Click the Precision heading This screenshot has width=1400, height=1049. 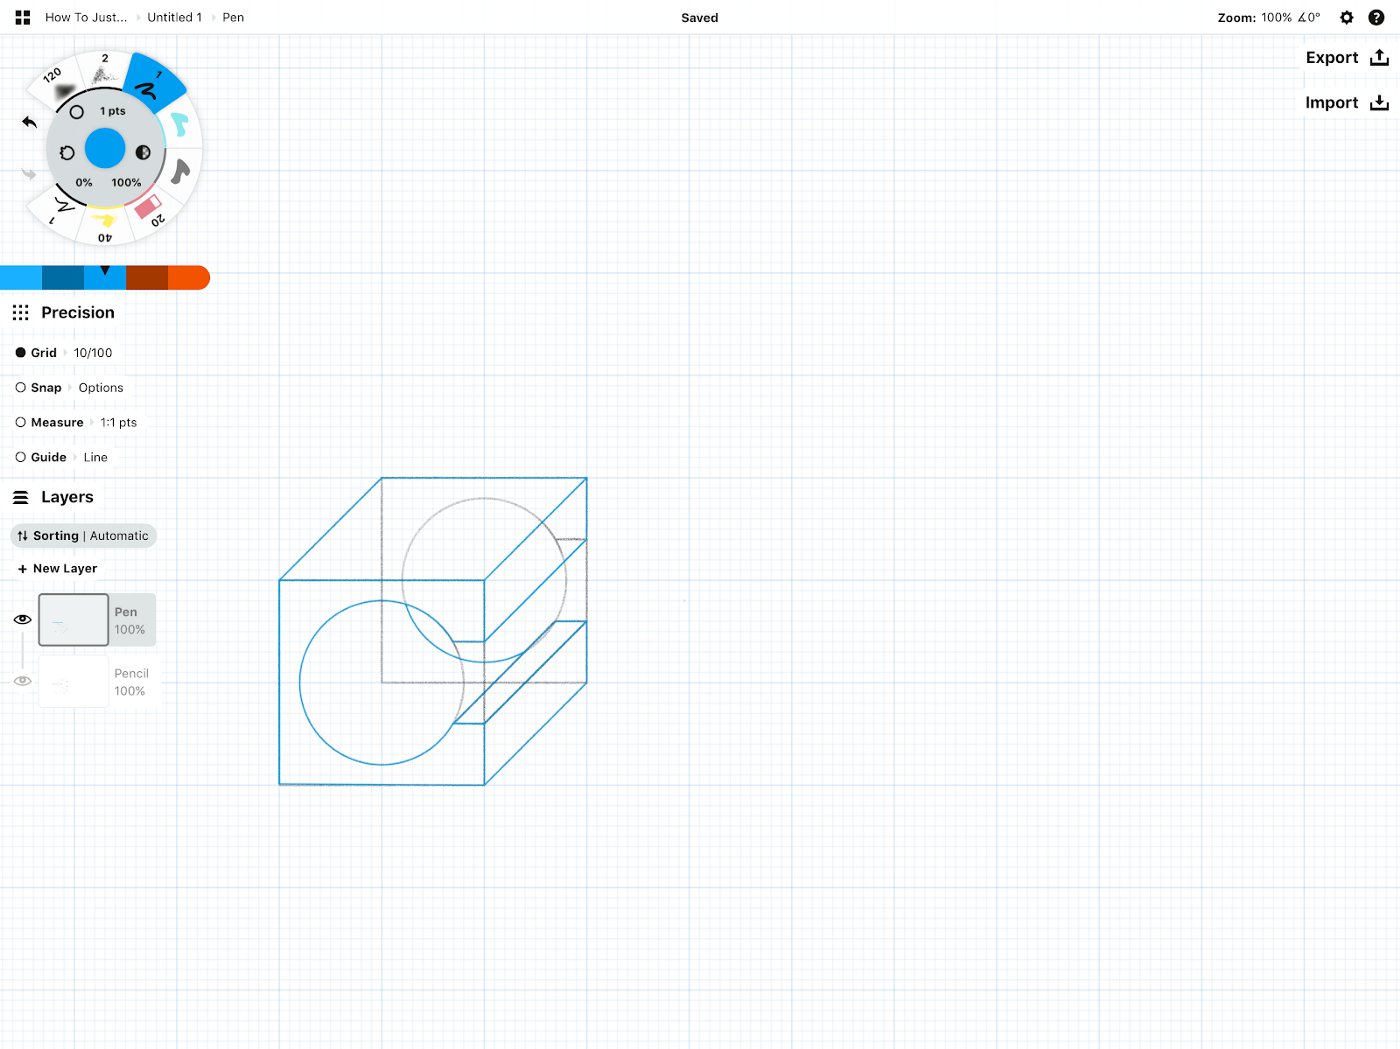(78, 313)
